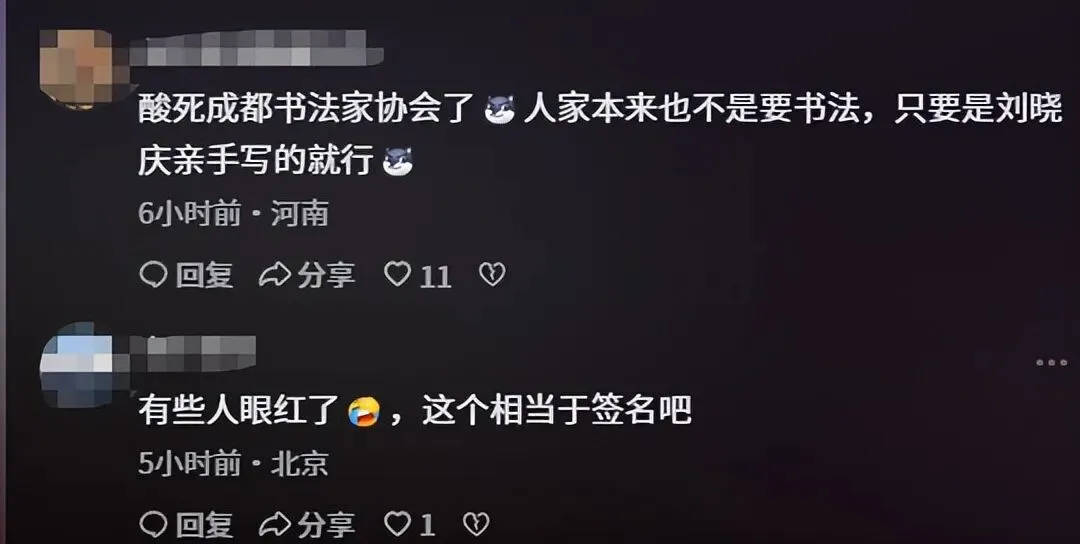The width and height of the screenshot is (1080, 544).
Task: Like the Henan comment with heart icon
Action: pos(397,274)
